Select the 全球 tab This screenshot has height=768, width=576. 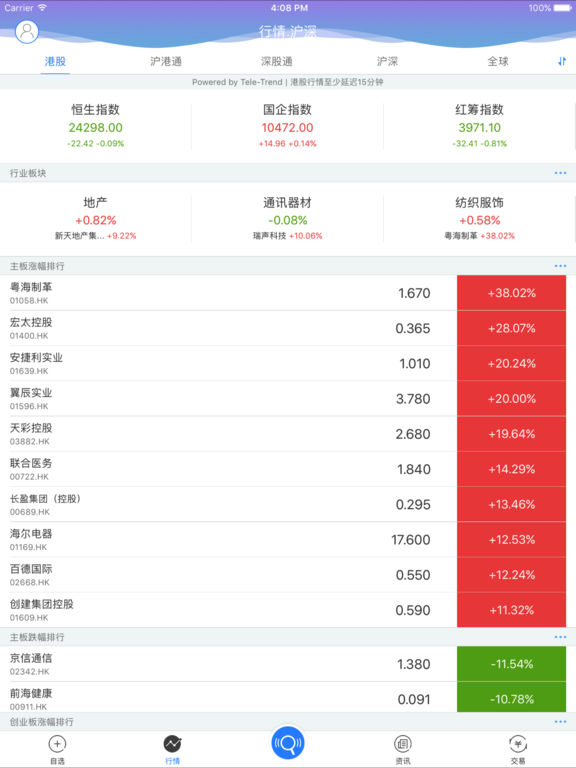498,62
